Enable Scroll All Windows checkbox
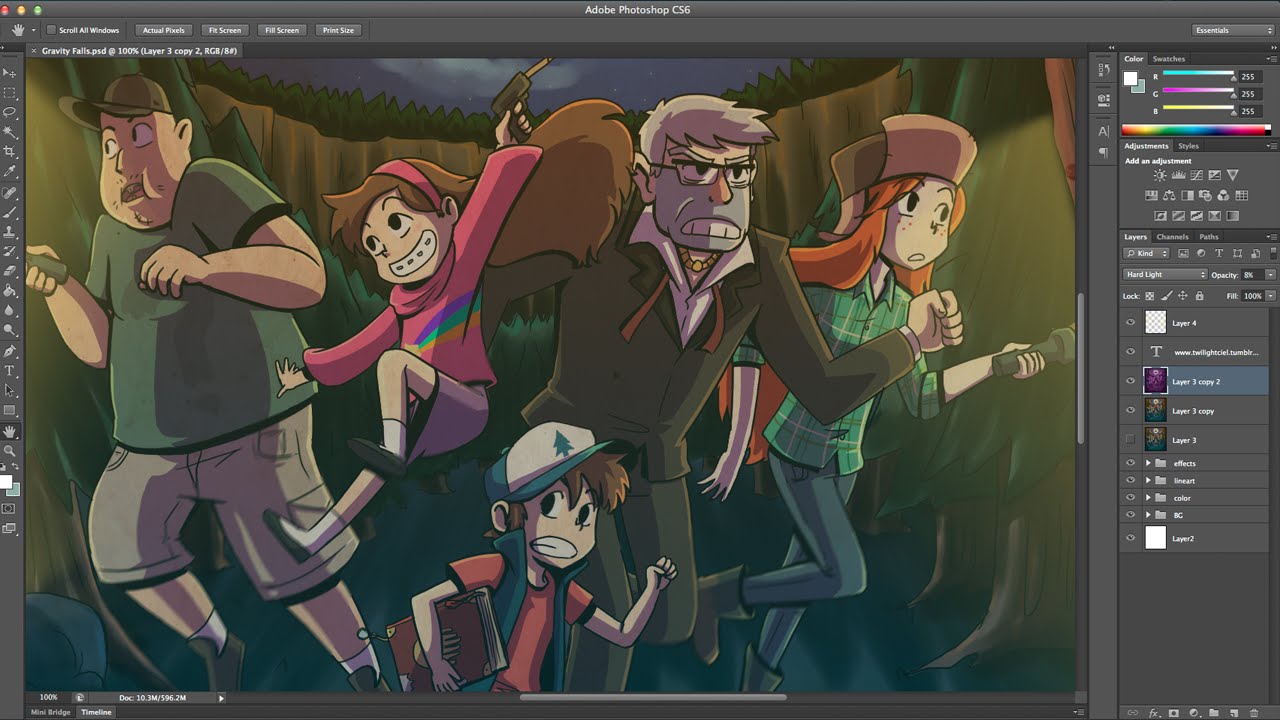 (x=52, y=30)
